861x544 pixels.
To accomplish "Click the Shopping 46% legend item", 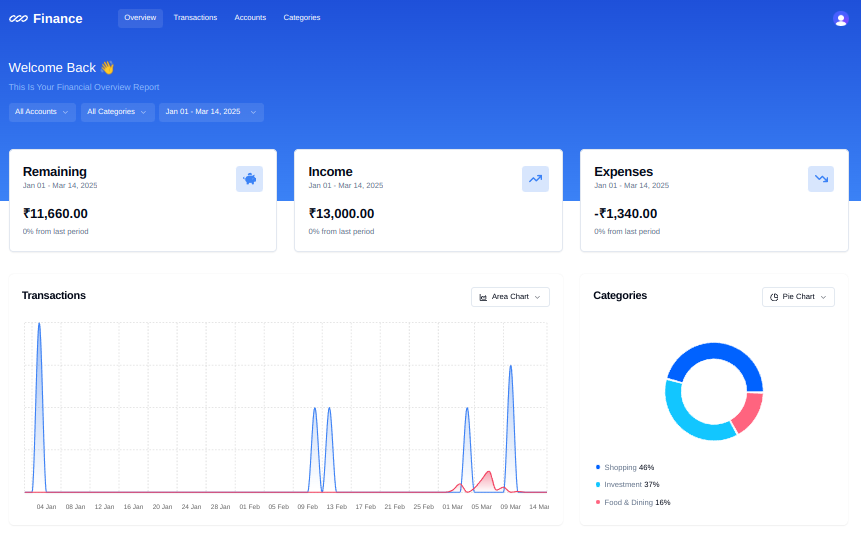I will (628, 467).
